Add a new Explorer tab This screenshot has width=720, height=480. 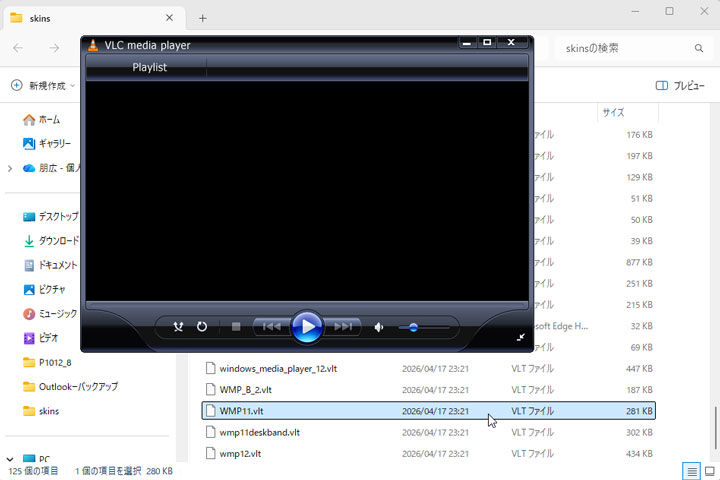202,18
